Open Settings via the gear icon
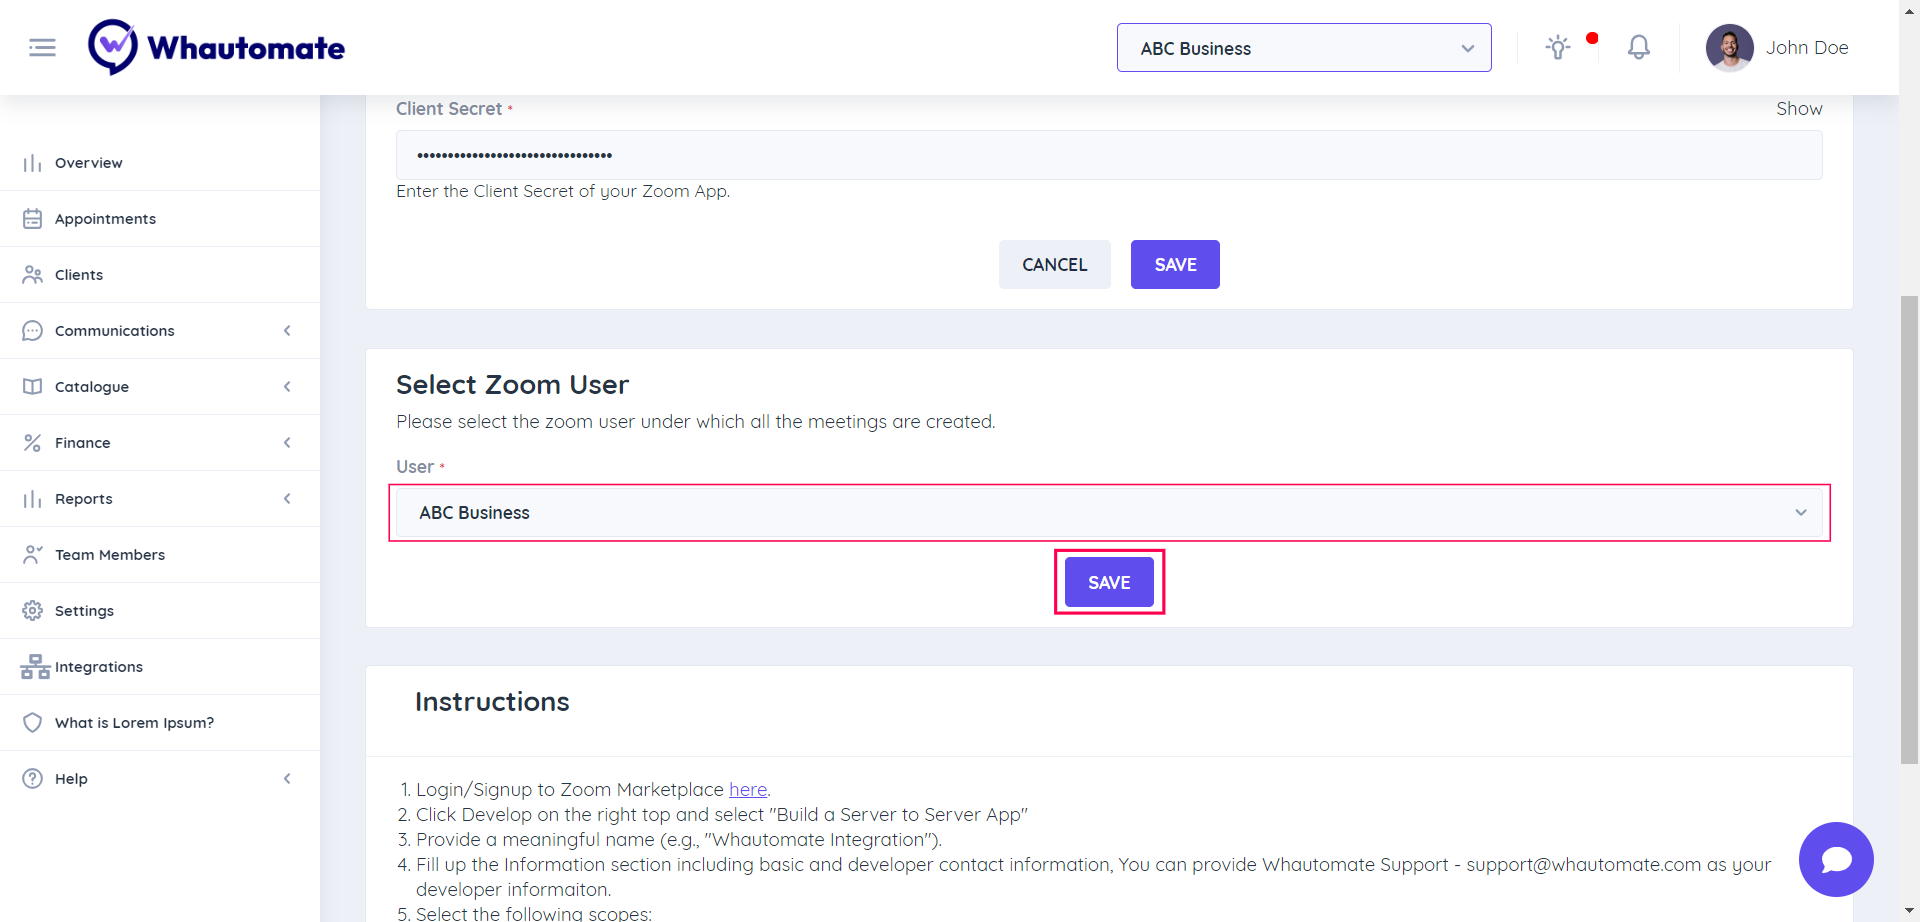The image size is (1920, 922). (33, 611)
